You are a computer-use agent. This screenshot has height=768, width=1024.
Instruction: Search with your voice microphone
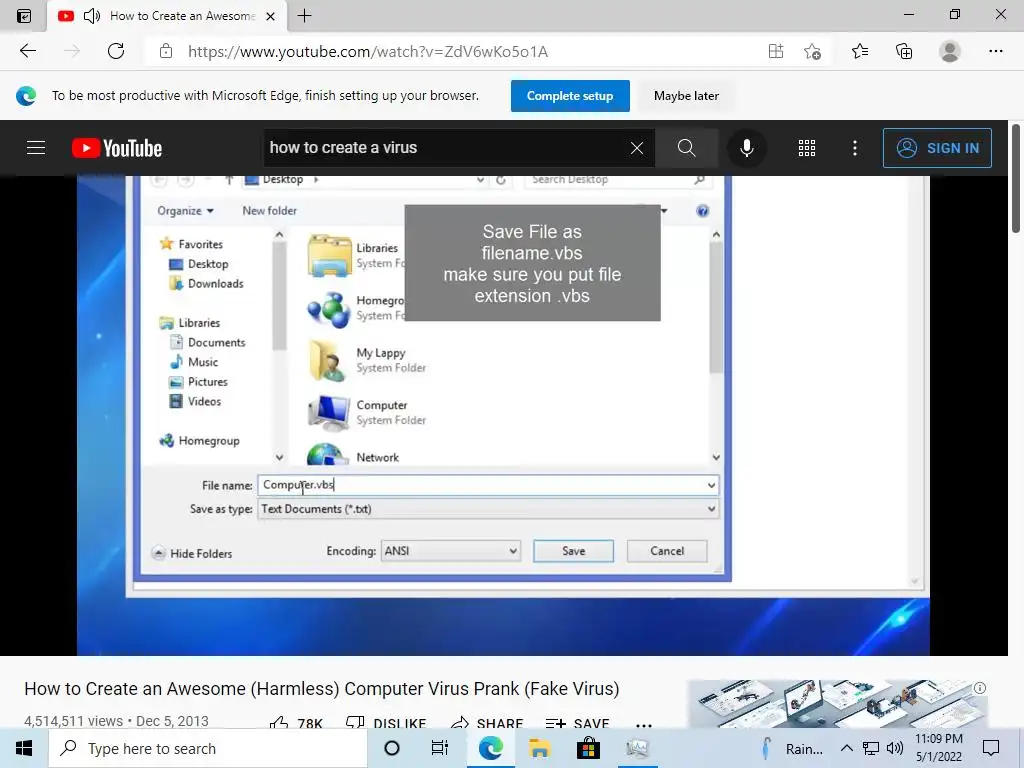[746, 148]
